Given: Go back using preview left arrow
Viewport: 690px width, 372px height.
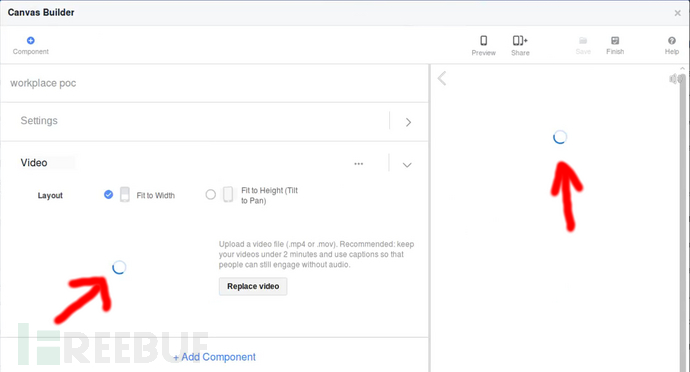Looking at the screenshot, I should click(x=442, y=78).
